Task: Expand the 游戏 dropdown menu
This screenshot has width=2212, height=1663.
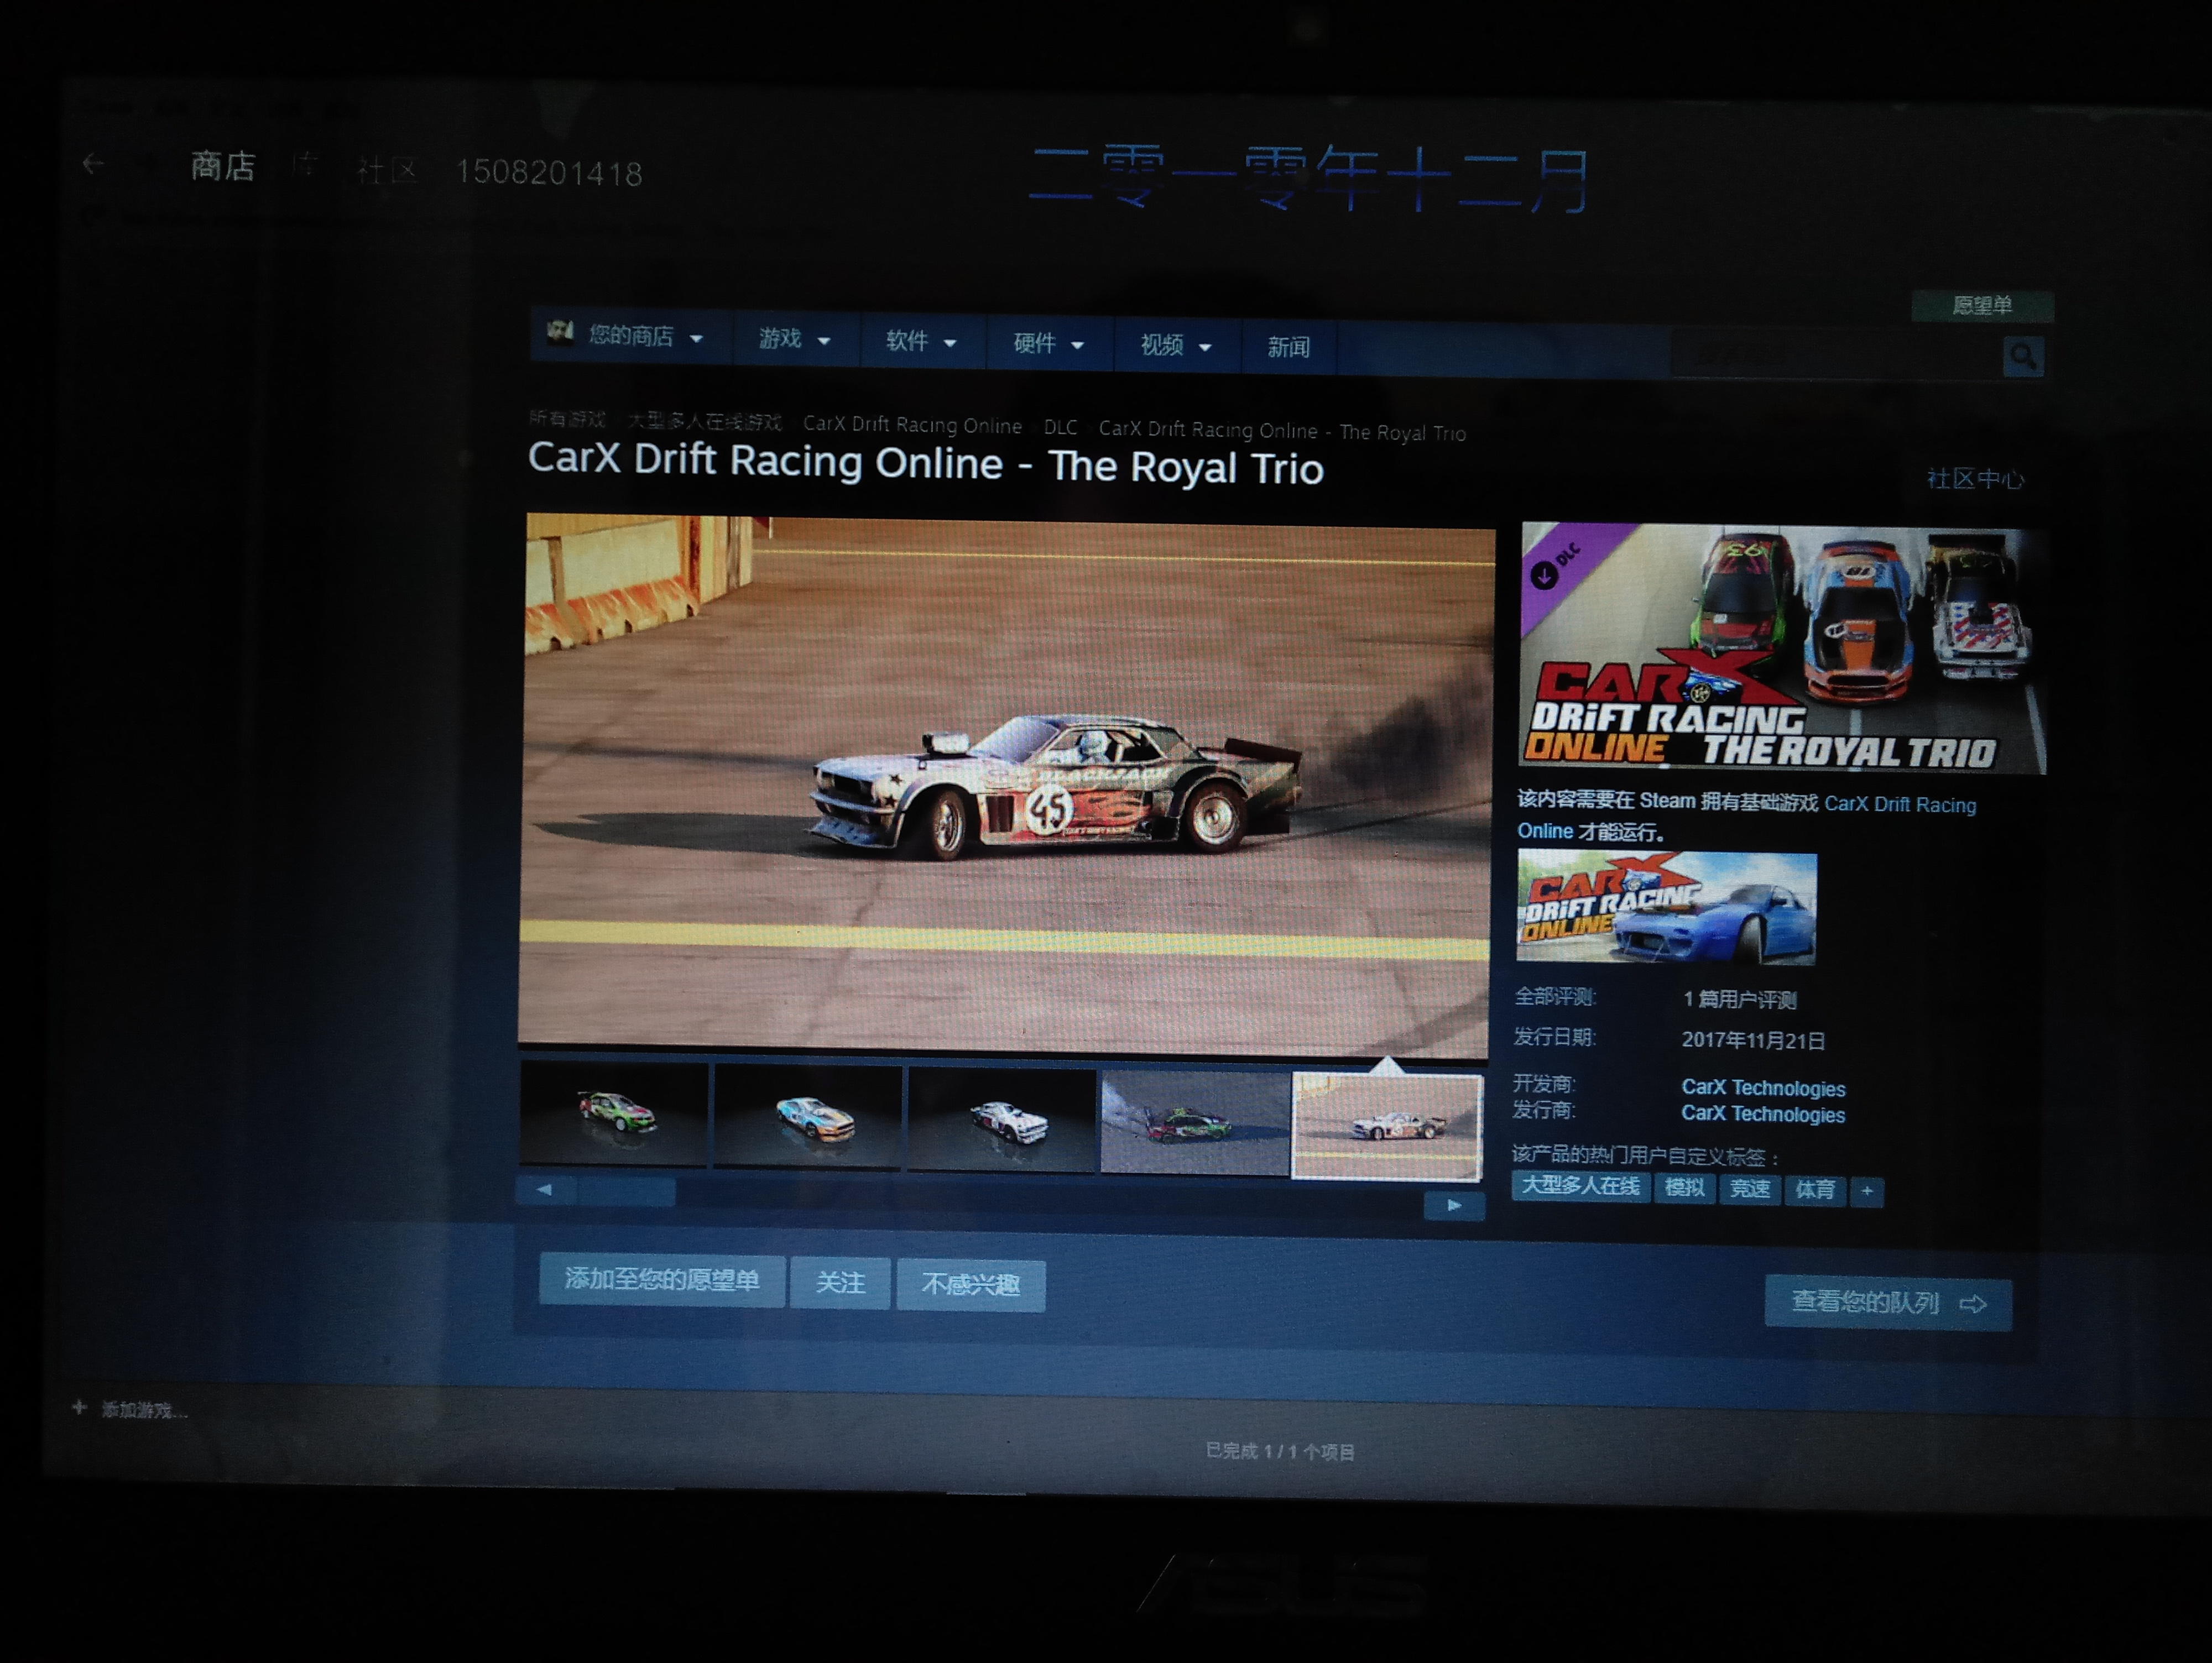Action: point(795,340)
